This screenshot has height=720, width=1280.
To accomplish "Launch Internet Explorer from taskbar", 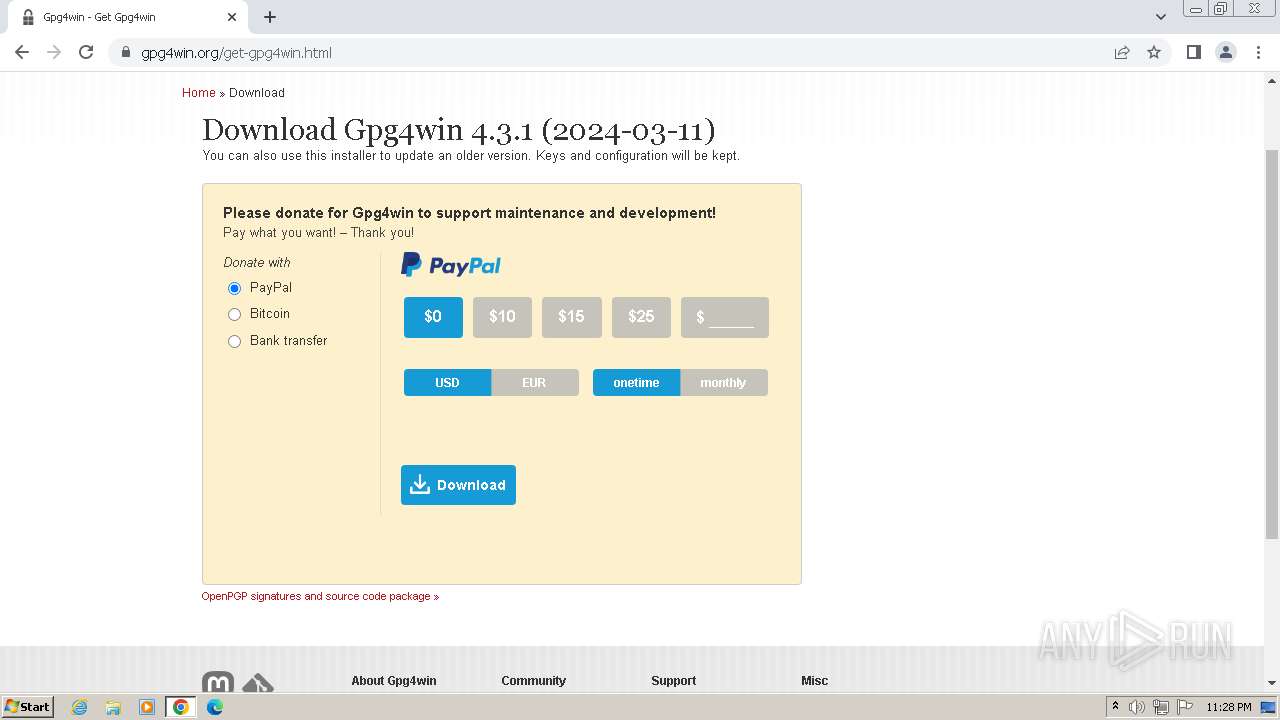I will [80, 707].
